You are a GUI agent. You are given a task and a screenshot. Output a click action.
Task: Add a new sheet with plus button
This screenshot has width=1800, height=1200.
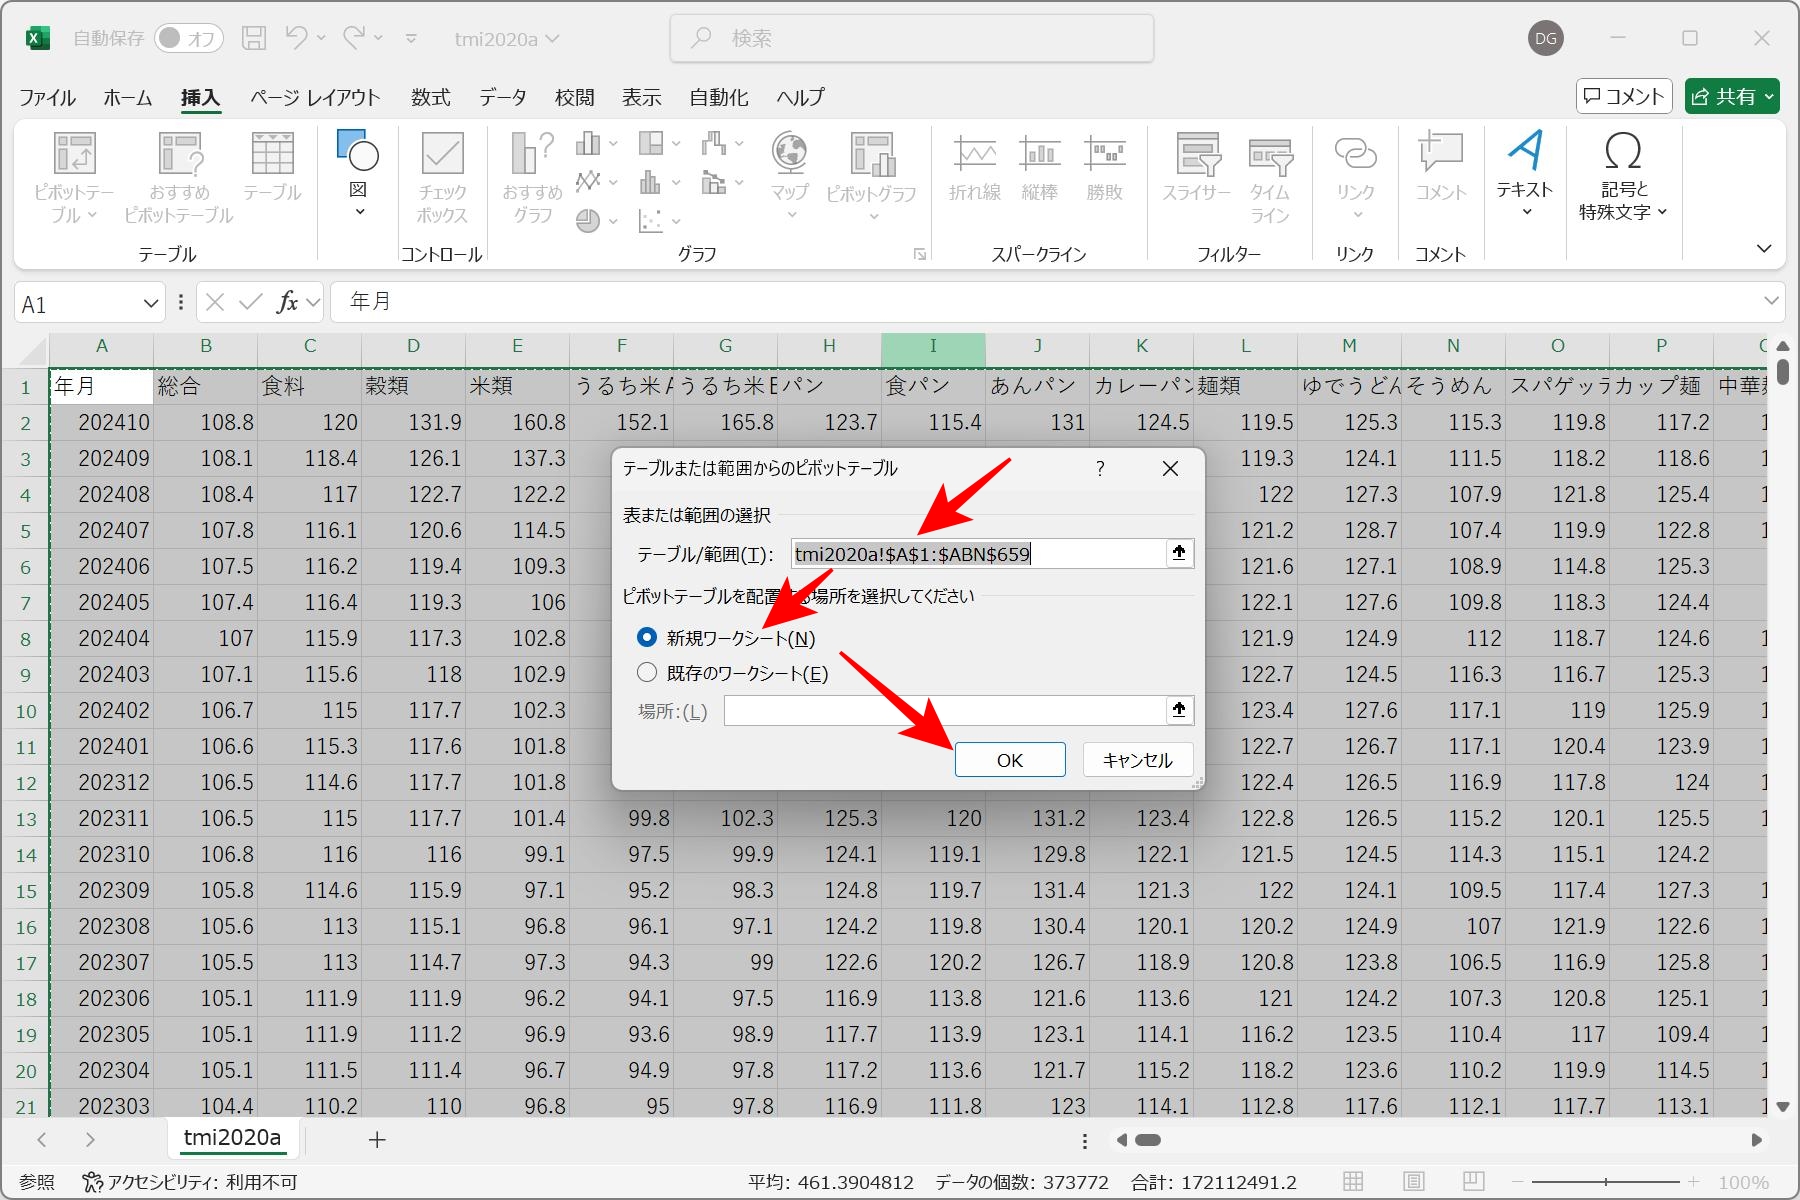coord(377,1139)
